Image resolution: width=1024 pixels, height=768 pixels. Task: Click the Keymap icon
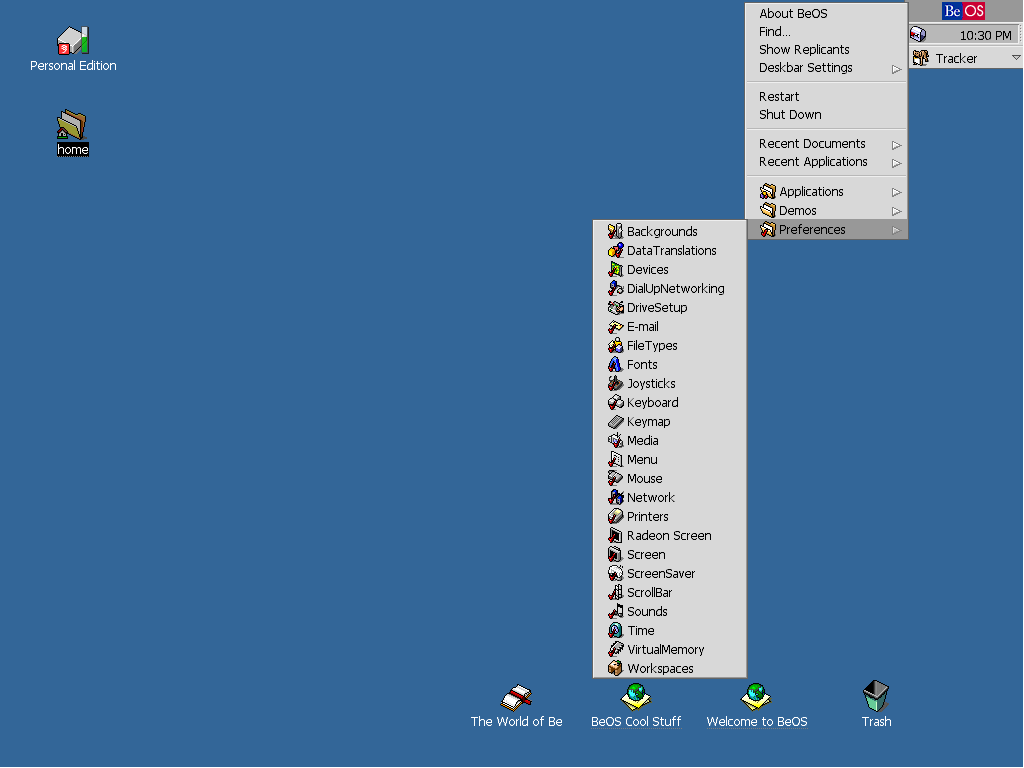615,421
